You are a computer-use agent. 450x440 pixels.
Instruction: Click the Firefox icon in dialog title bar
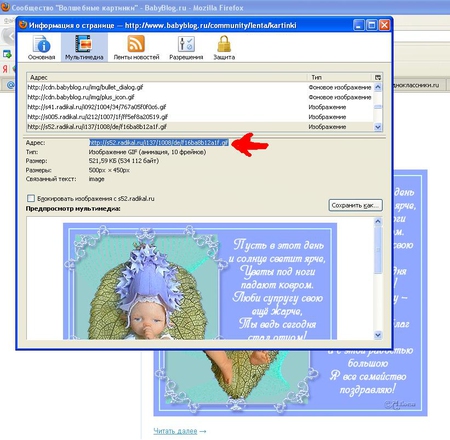click(x=23, y=25)
